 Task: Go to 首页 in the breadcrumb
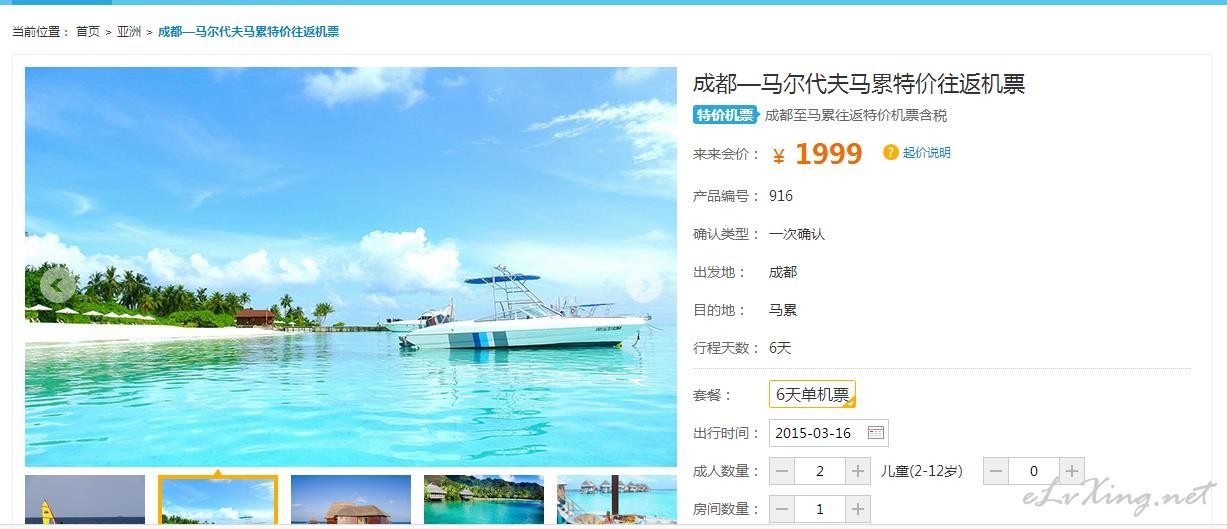coord(88,32)
